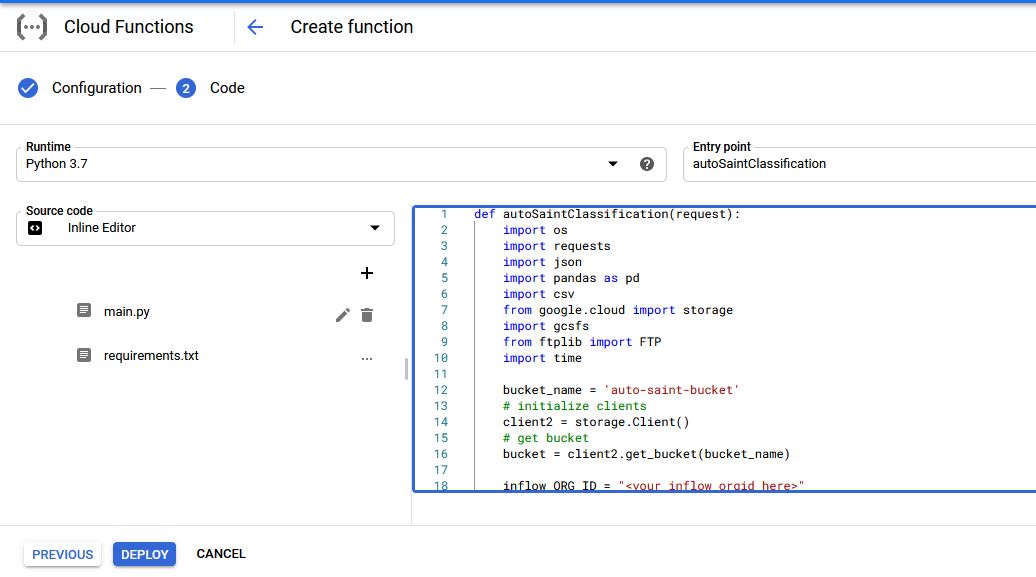Click 'bucket = client2.get_bucket(bucket_name)' line
Image resolution: width=1036 pixels, height=577 pixels.
pos(646,454)
